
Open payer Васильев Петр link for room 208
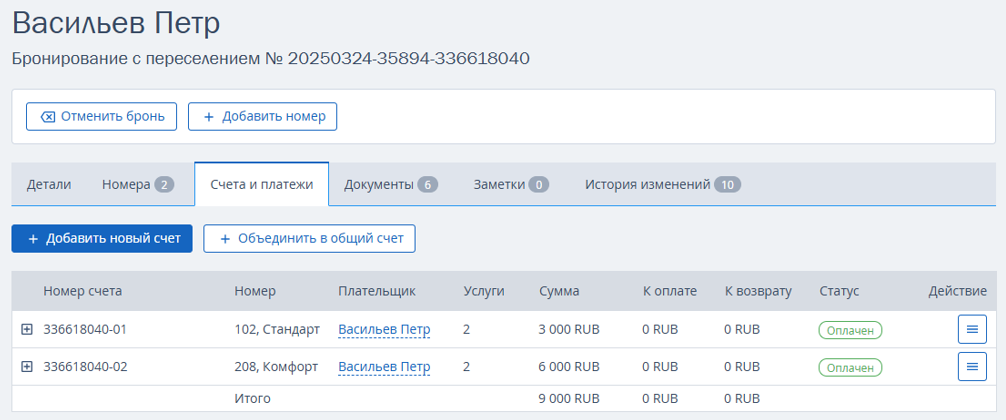(384, 367)
